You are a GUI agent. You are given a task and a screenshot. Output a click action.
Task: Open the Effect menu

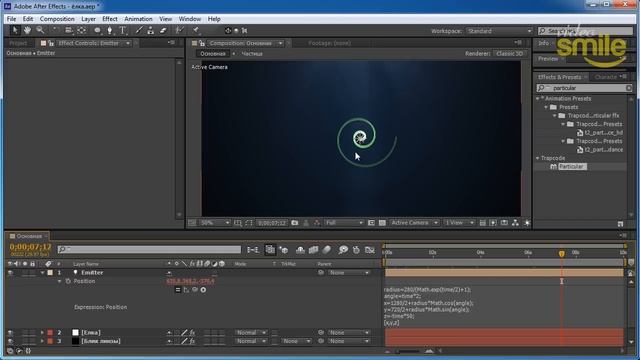click(110, 19)
